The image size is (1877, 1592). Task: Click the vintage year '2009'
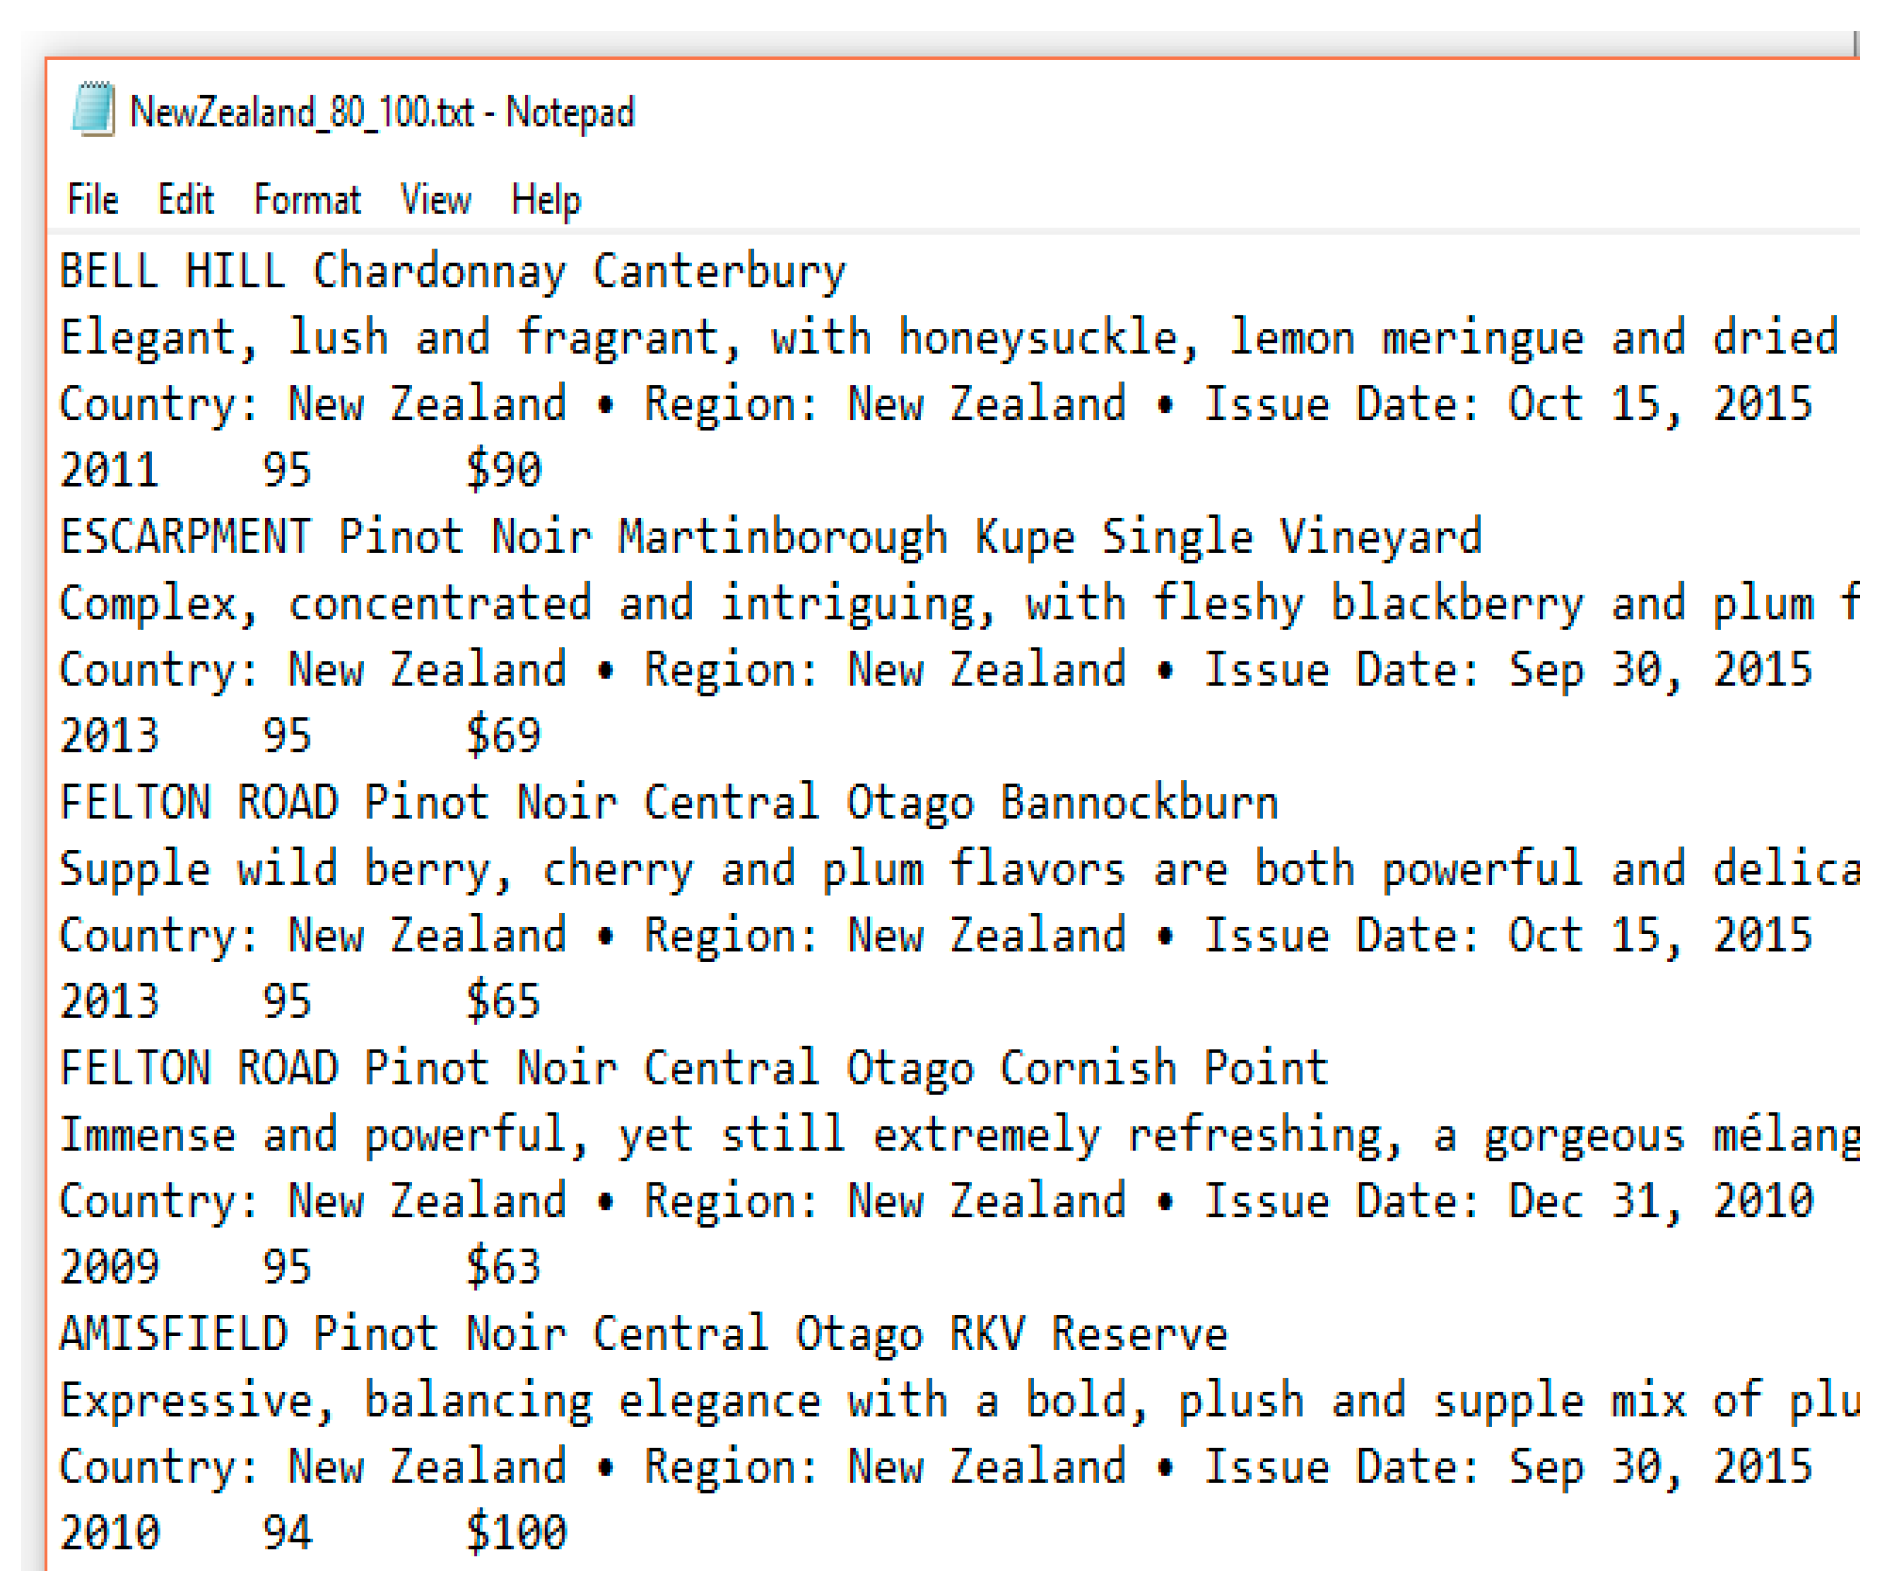click(x=109, y=1267)
